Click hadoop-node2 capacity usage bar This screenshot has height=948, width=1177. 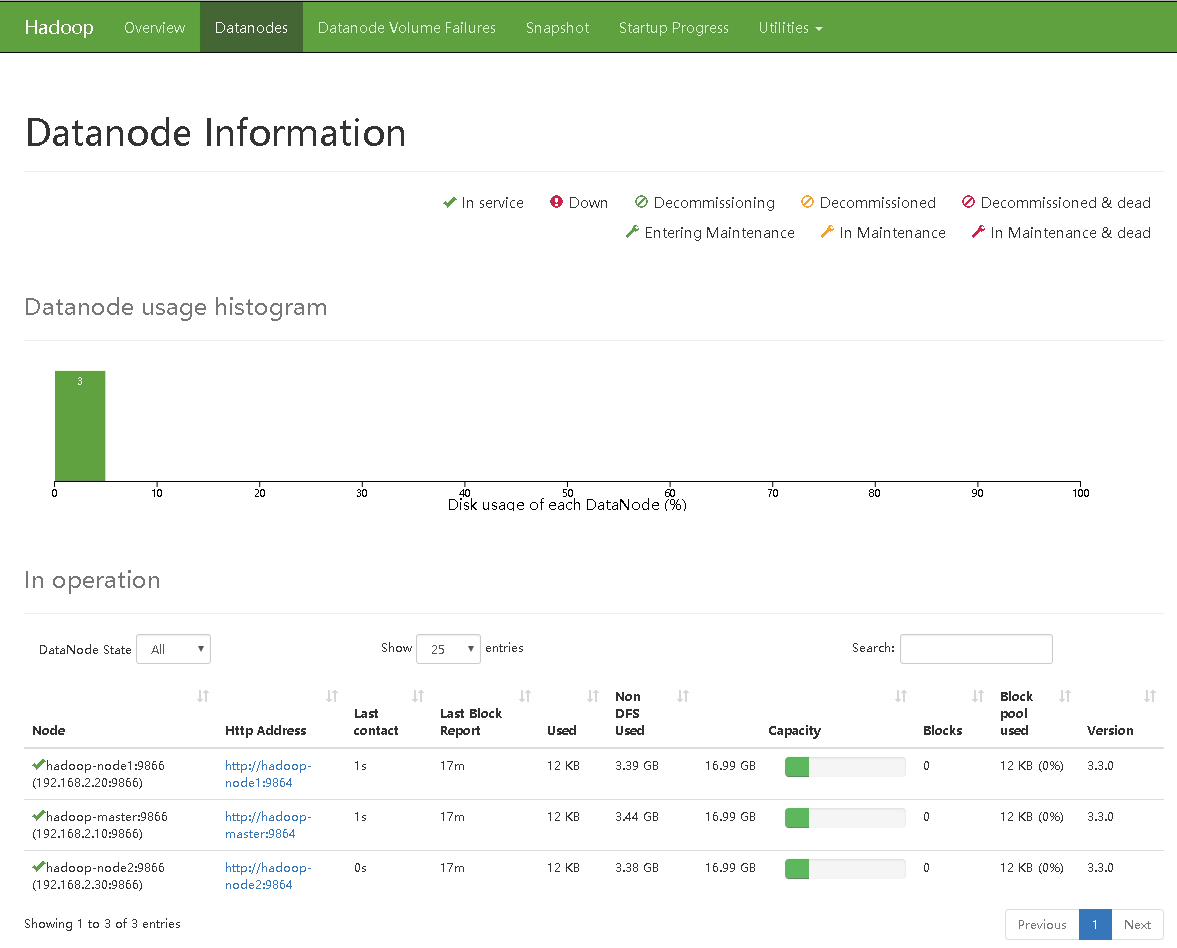845,868
